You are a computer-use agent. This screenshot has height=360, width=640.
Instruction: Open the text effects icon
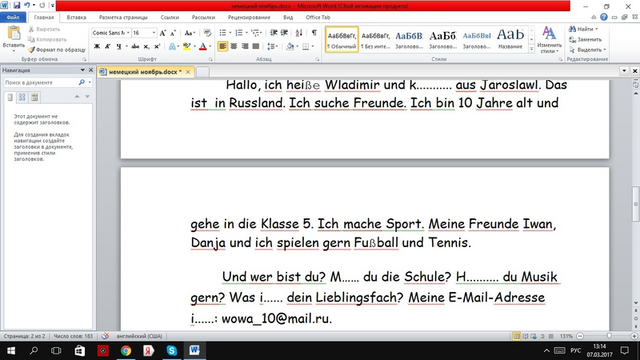click(x=172, y=47)
